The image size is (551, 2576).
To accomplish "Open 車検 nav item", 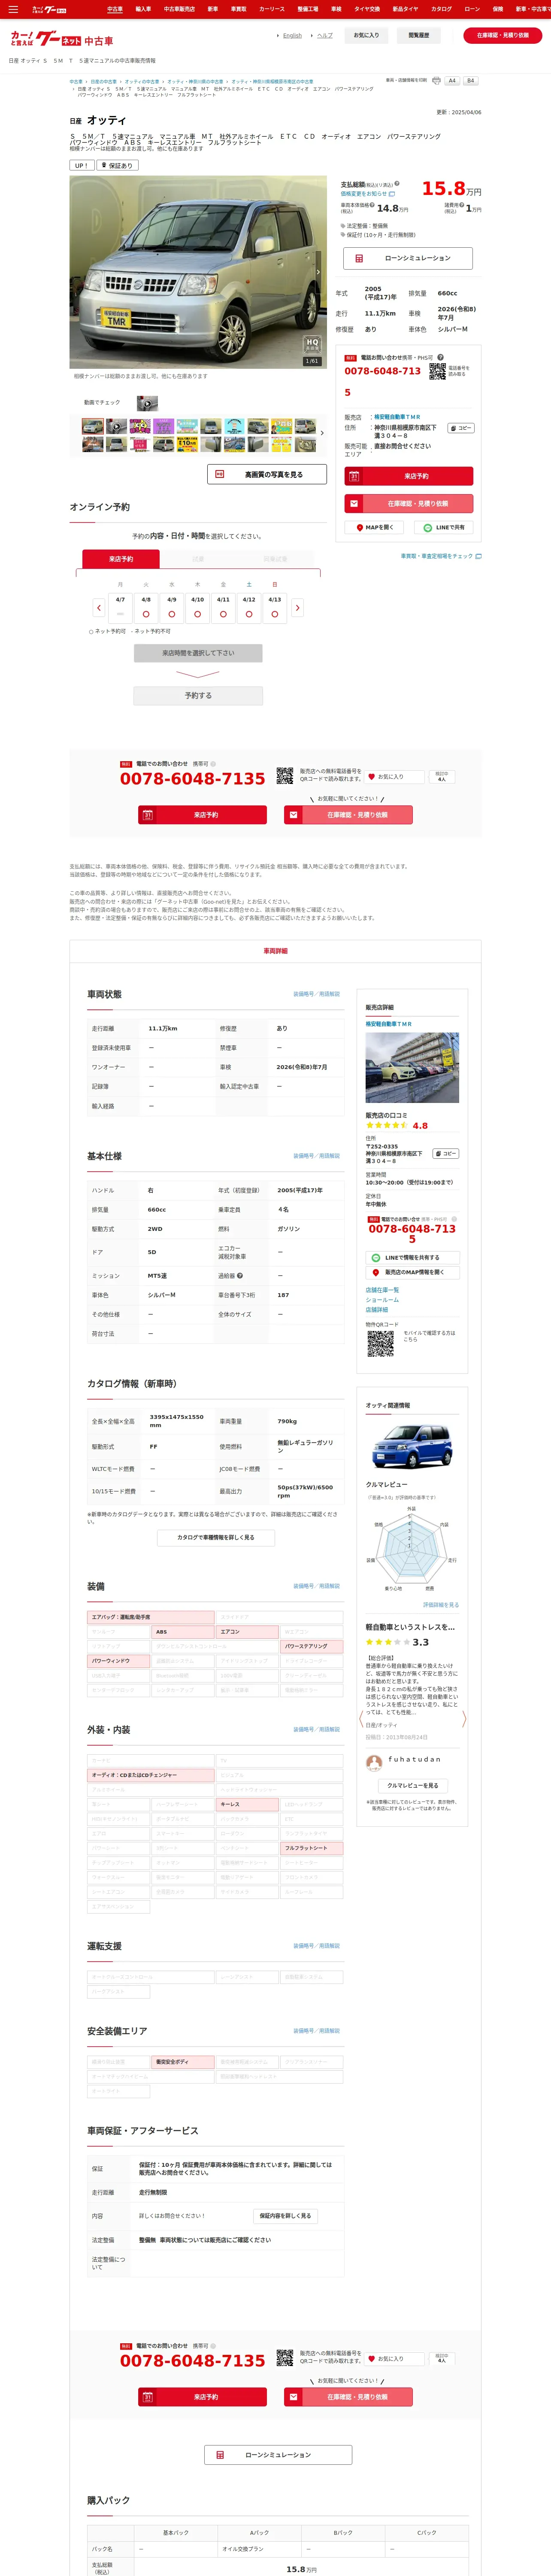I will (336, 9).
